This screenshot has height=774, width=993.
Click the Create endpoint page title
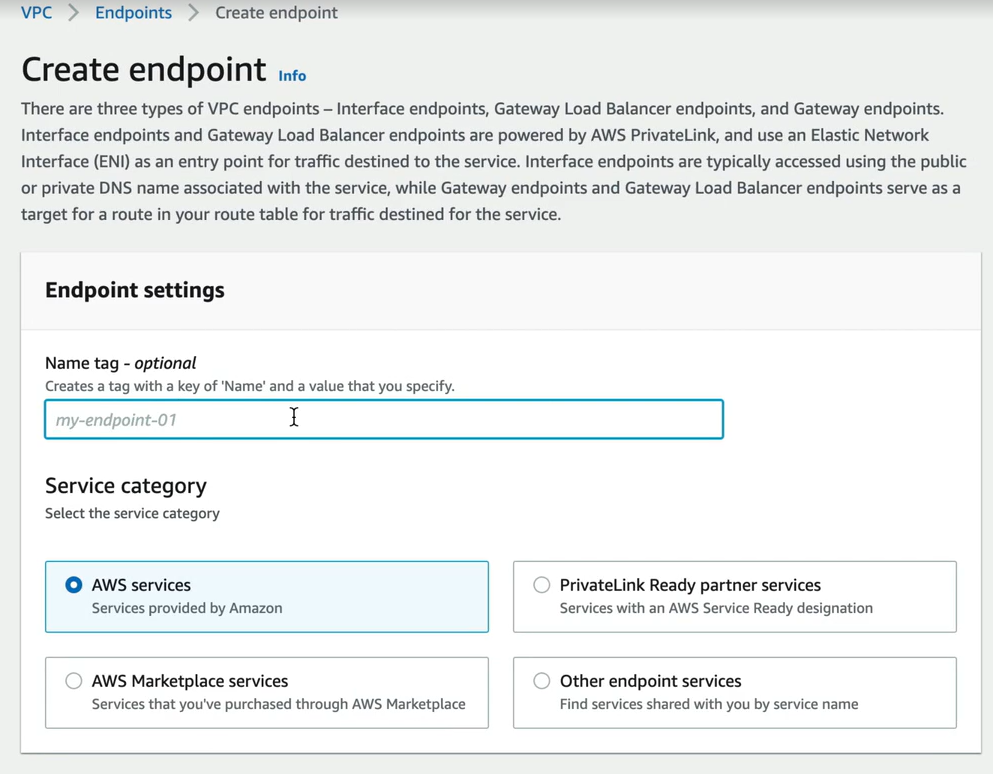tap(144, 69)
